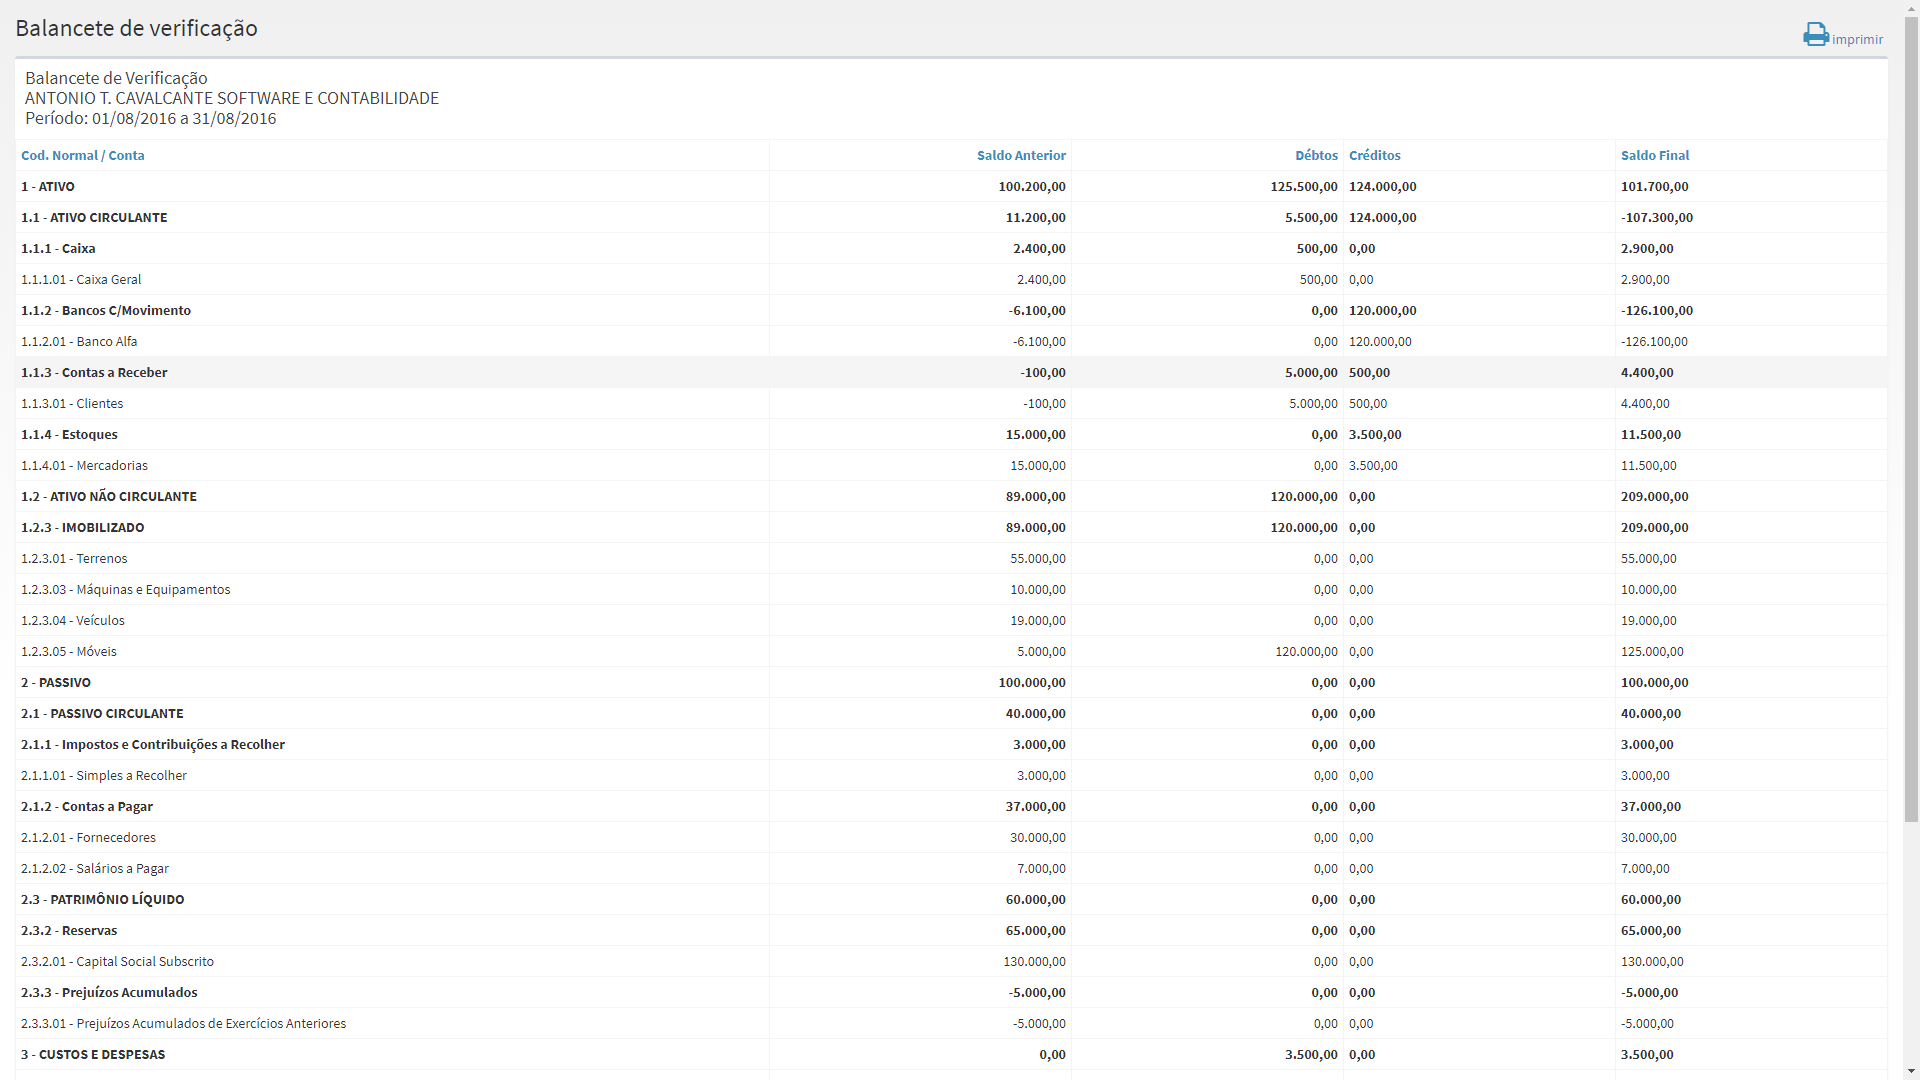Viewport: 1920px width, 1080px height.
Task: Select the '2.1.2.01 - Fornecedores' account
Action: 951,837
